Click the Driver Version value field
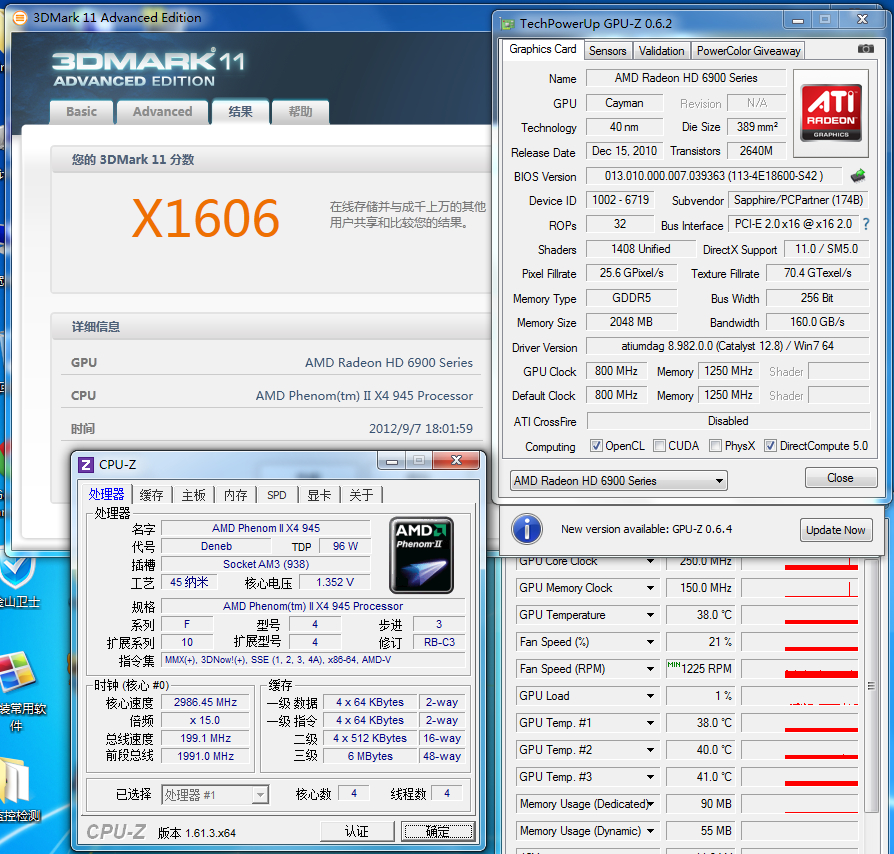The width and height of the screenshot is (894, 854). (x=728, y=346)
